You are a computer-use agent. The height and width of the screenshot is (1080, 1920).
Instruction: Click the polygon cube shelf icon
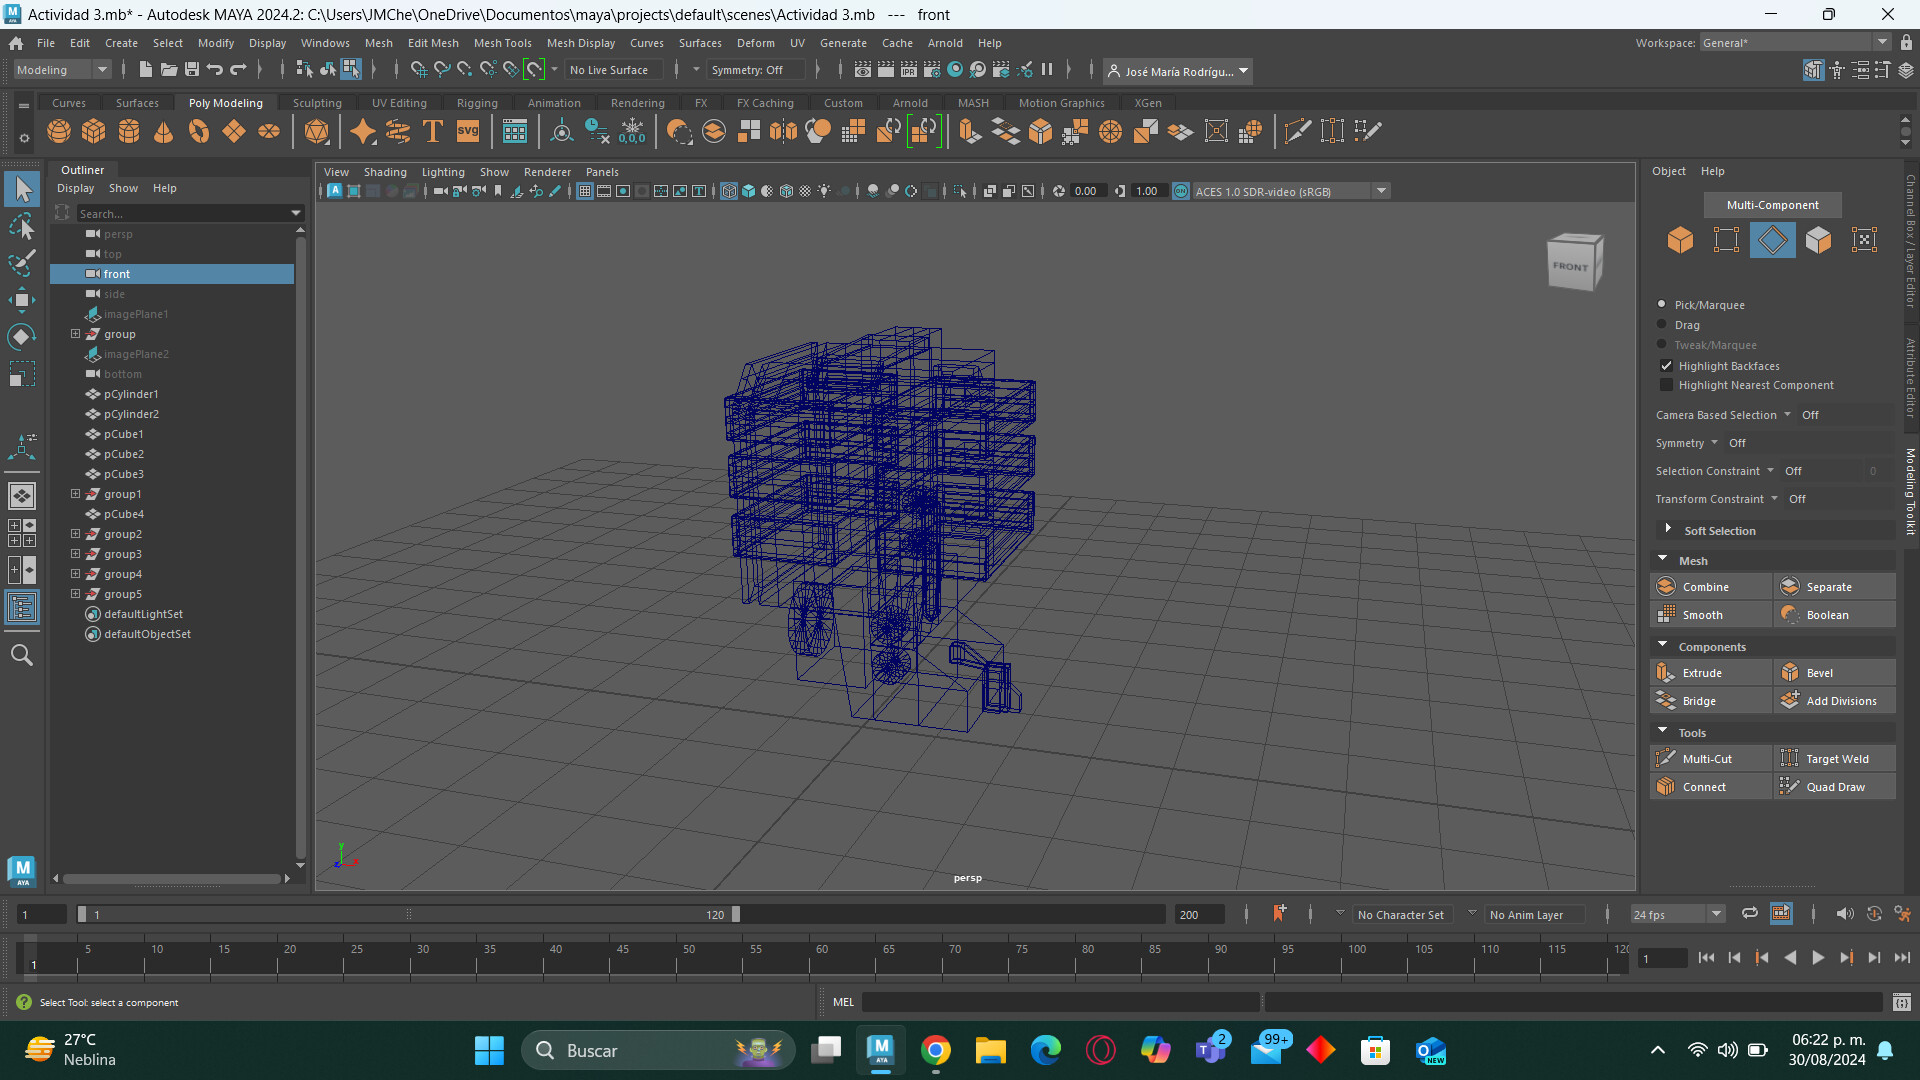point(94,131)
